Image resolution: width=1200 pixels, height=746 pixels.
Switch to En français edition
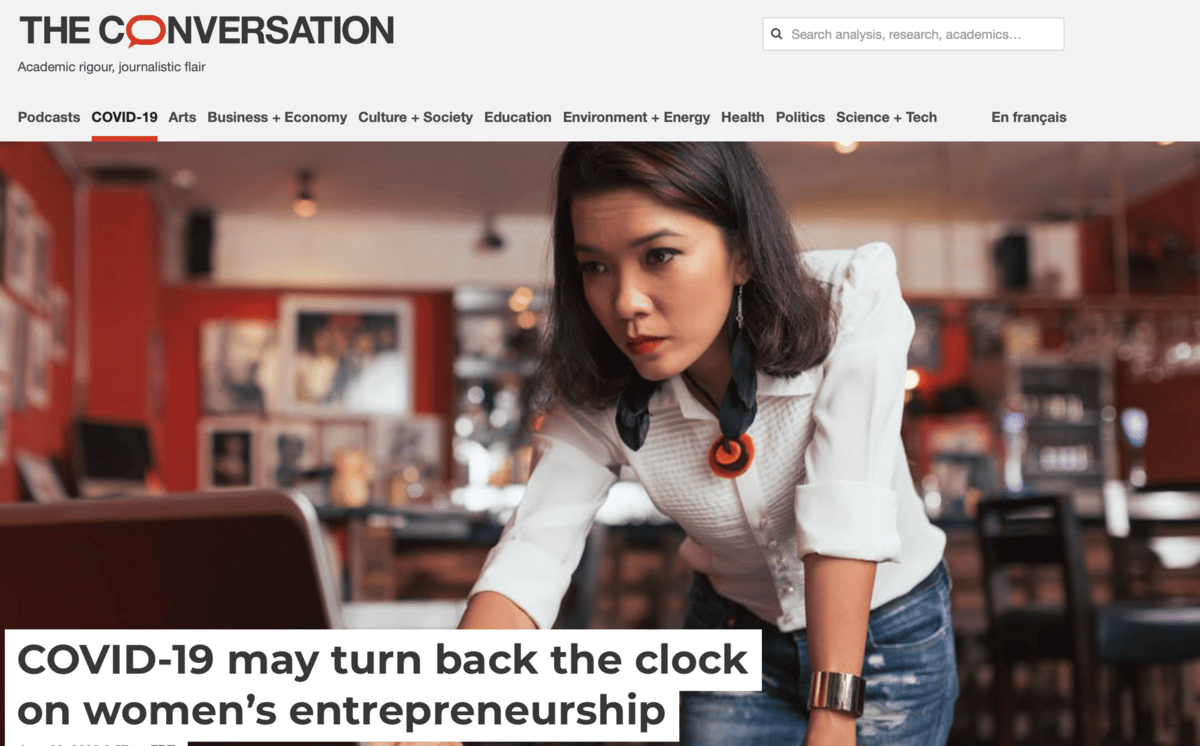pos(1029,117)
